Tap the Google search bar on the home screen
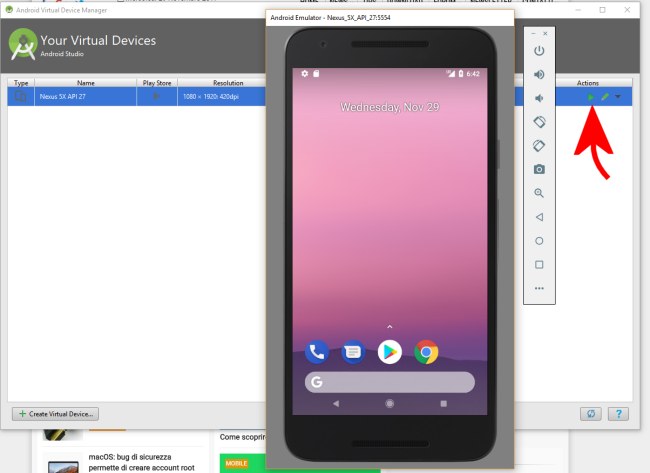 coord(390,382)
